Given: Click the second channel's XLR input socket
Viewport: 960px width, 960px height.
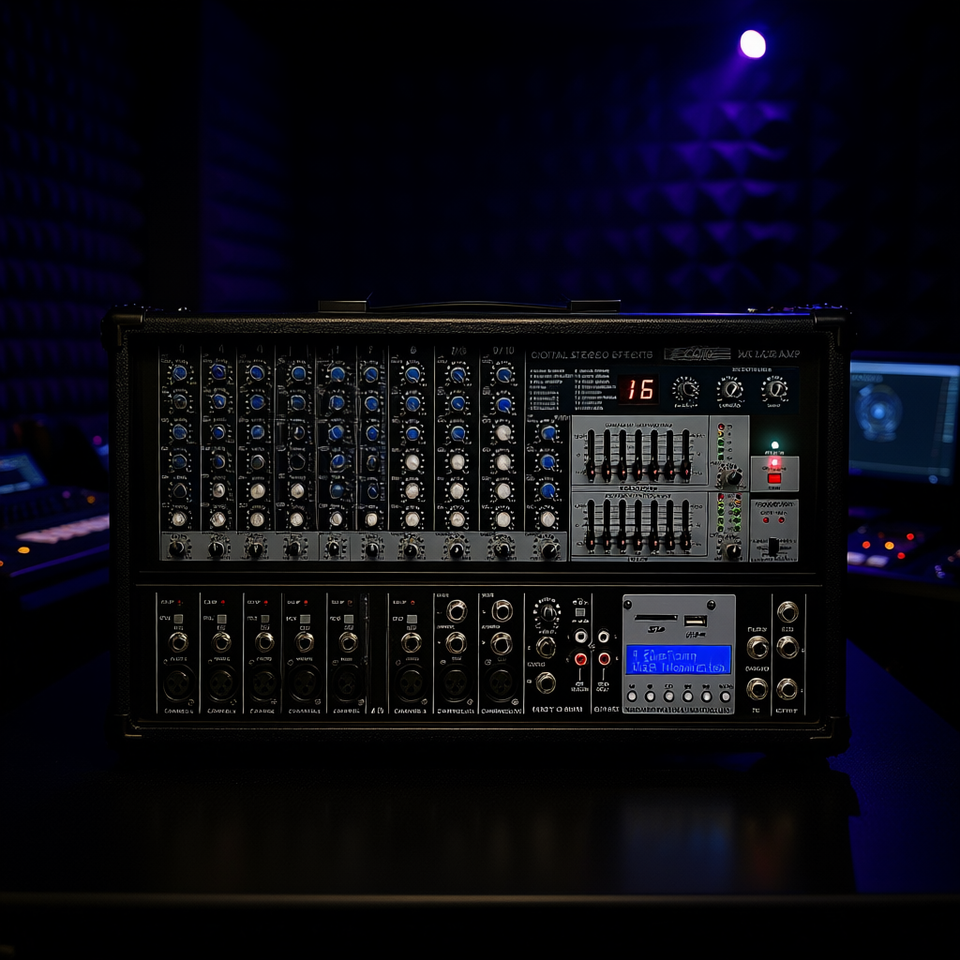Looking at the screenshot, I should (222, 682).
